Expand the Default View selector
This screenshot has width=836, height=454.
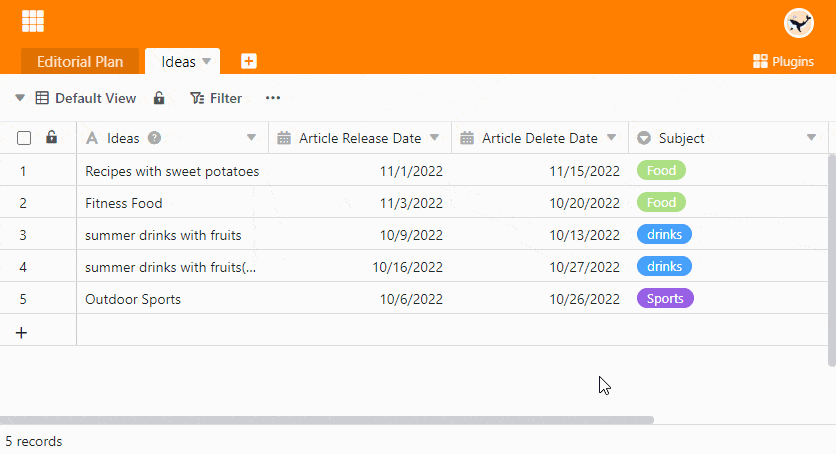[x=20, y=98]
